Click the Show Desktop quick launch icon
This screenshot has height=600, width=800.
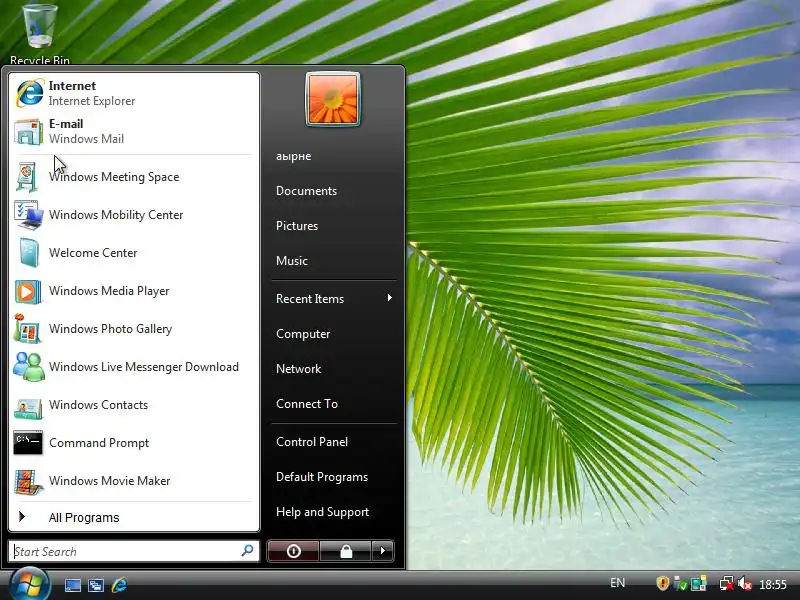tap(72, 585)
